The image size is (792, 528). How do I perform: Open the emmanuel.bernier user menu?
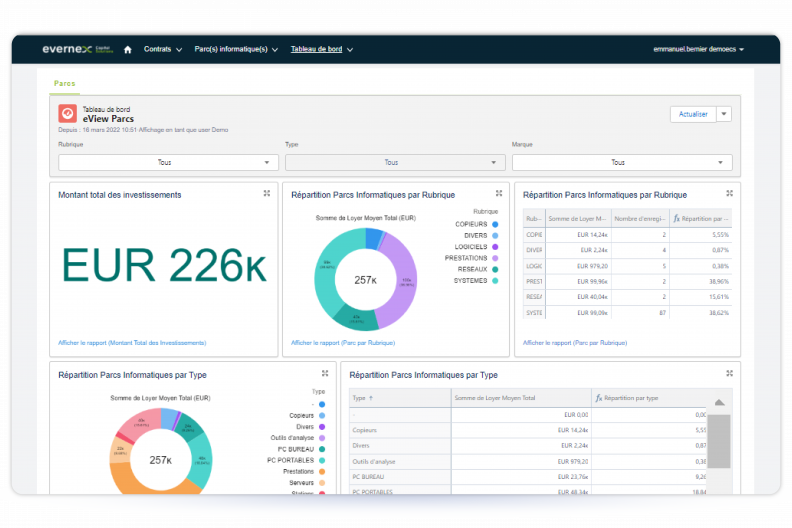pyautogui.click(x=699, y=50)
